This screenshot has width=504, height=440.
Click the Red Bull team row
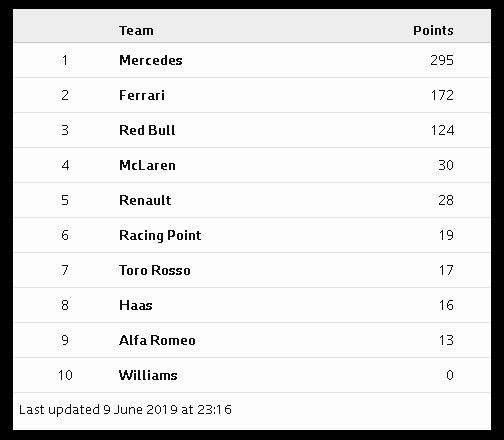click(252, 130)
